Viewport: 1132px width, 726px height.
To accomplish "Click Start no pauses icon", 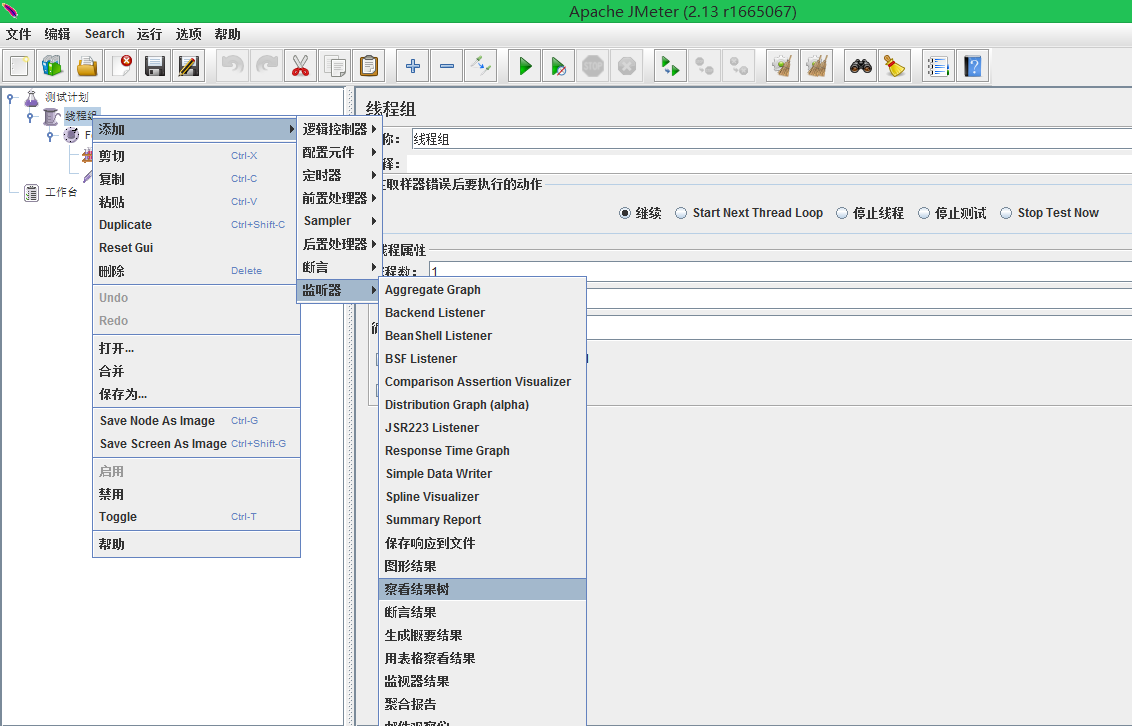I will (x=558, y=66).
